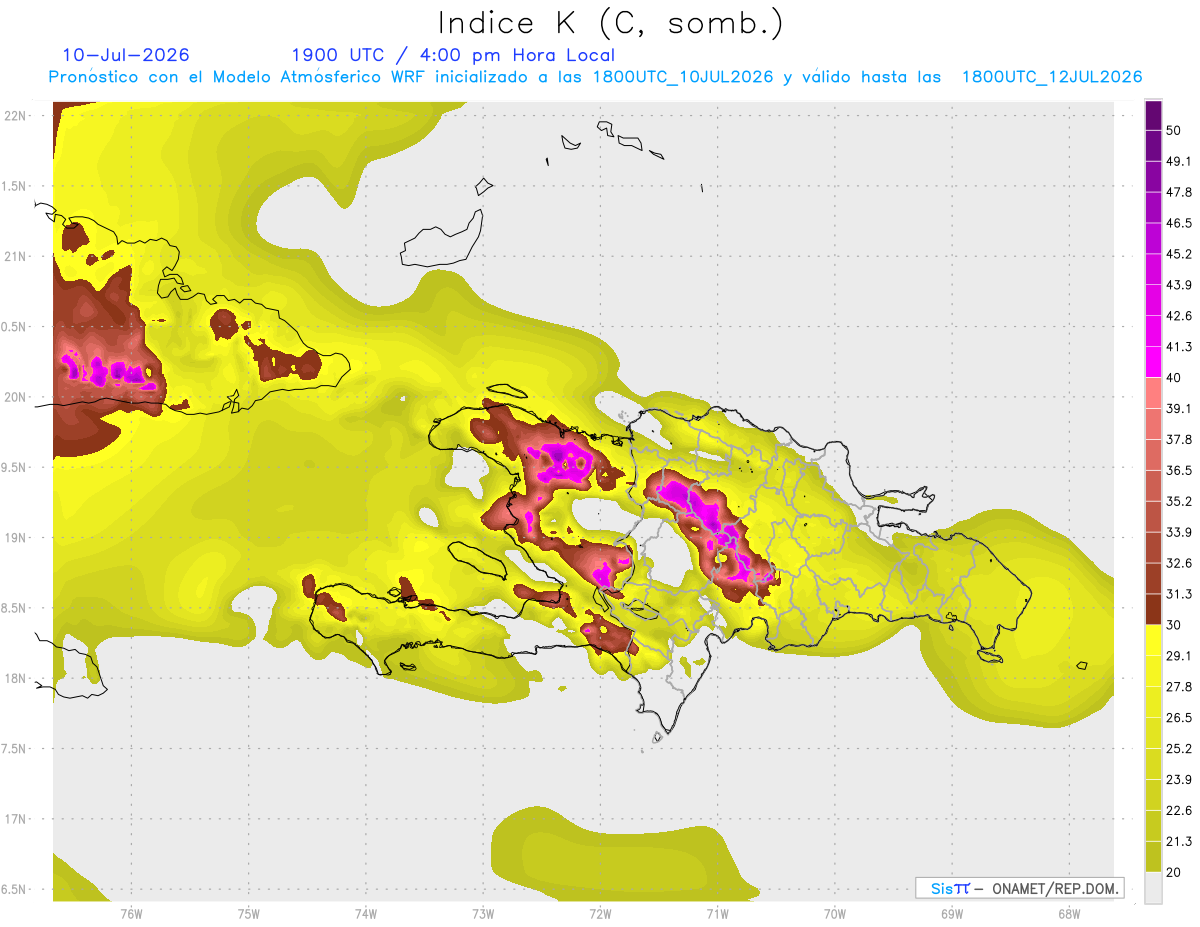The image size is (1200, 927).
Task: Click the '47.8' value on the color scale
Action: [1179, 192]
